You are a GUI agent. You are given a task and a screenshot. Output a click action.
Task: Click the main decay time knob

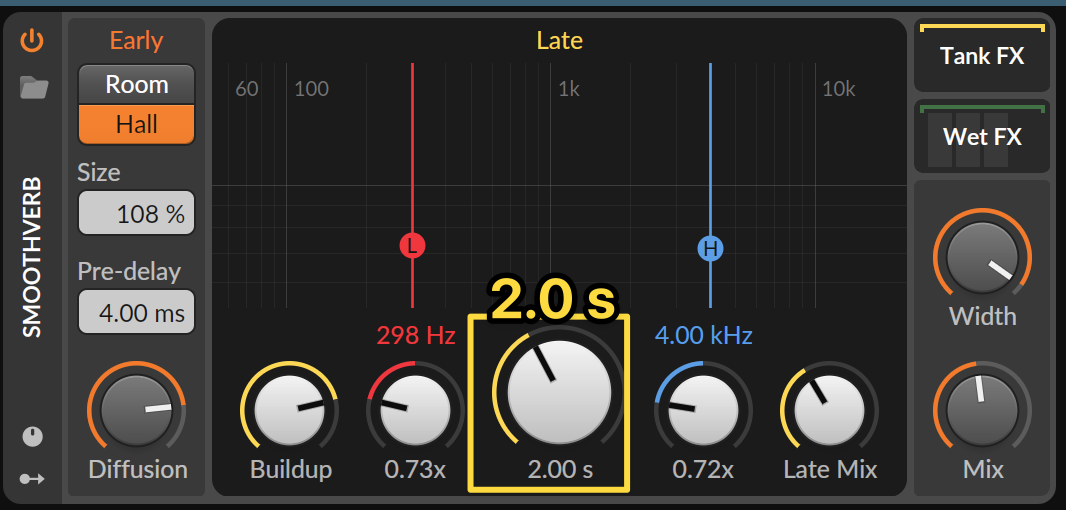tap(559, 392)
